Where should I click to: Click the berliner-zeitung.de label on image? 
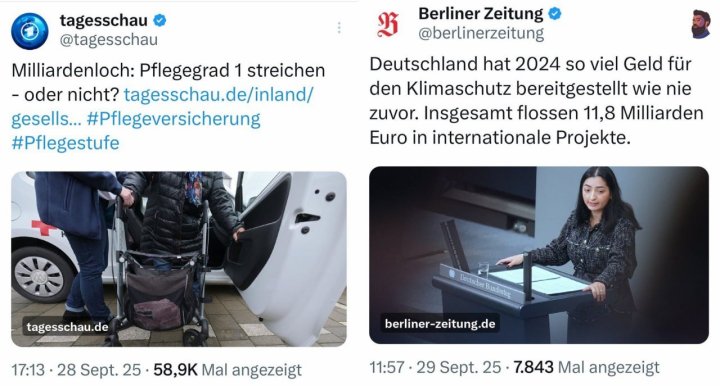[x=440, y=324]
